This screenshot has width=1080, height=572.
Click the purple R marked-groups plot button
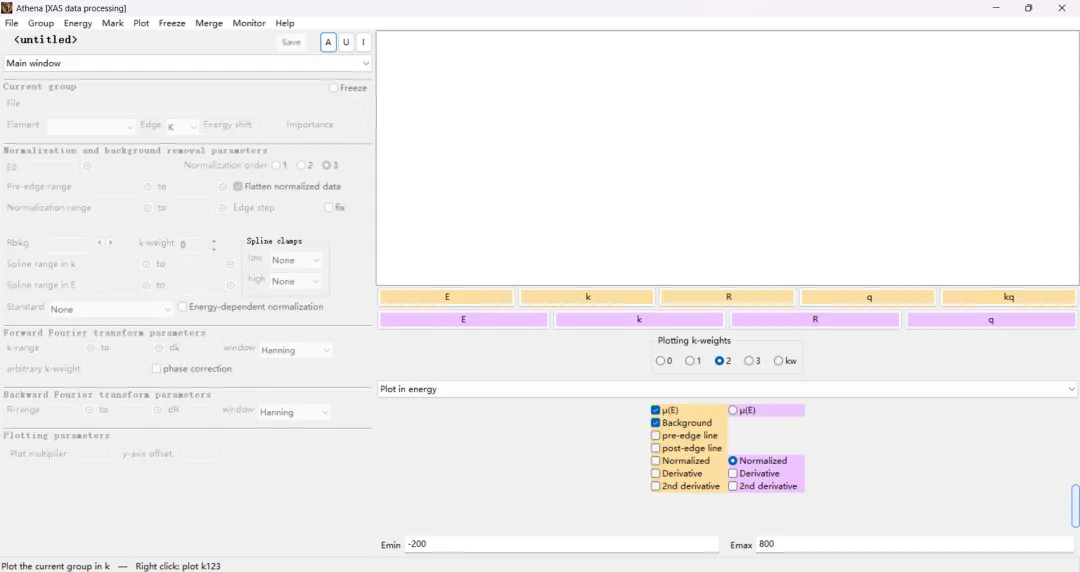point(815,320)
